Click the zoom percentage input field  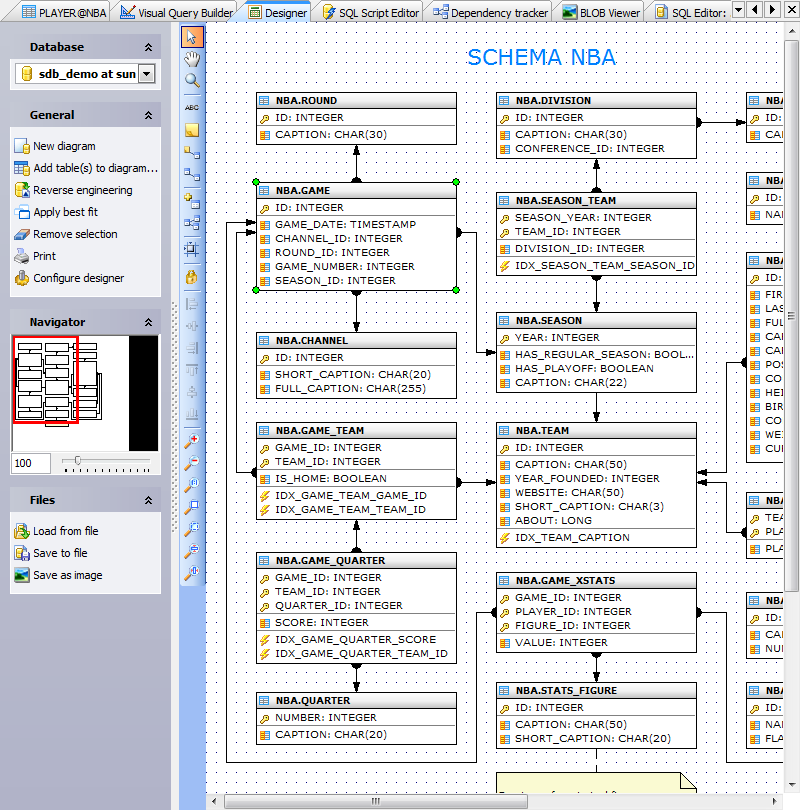[31, 463]
